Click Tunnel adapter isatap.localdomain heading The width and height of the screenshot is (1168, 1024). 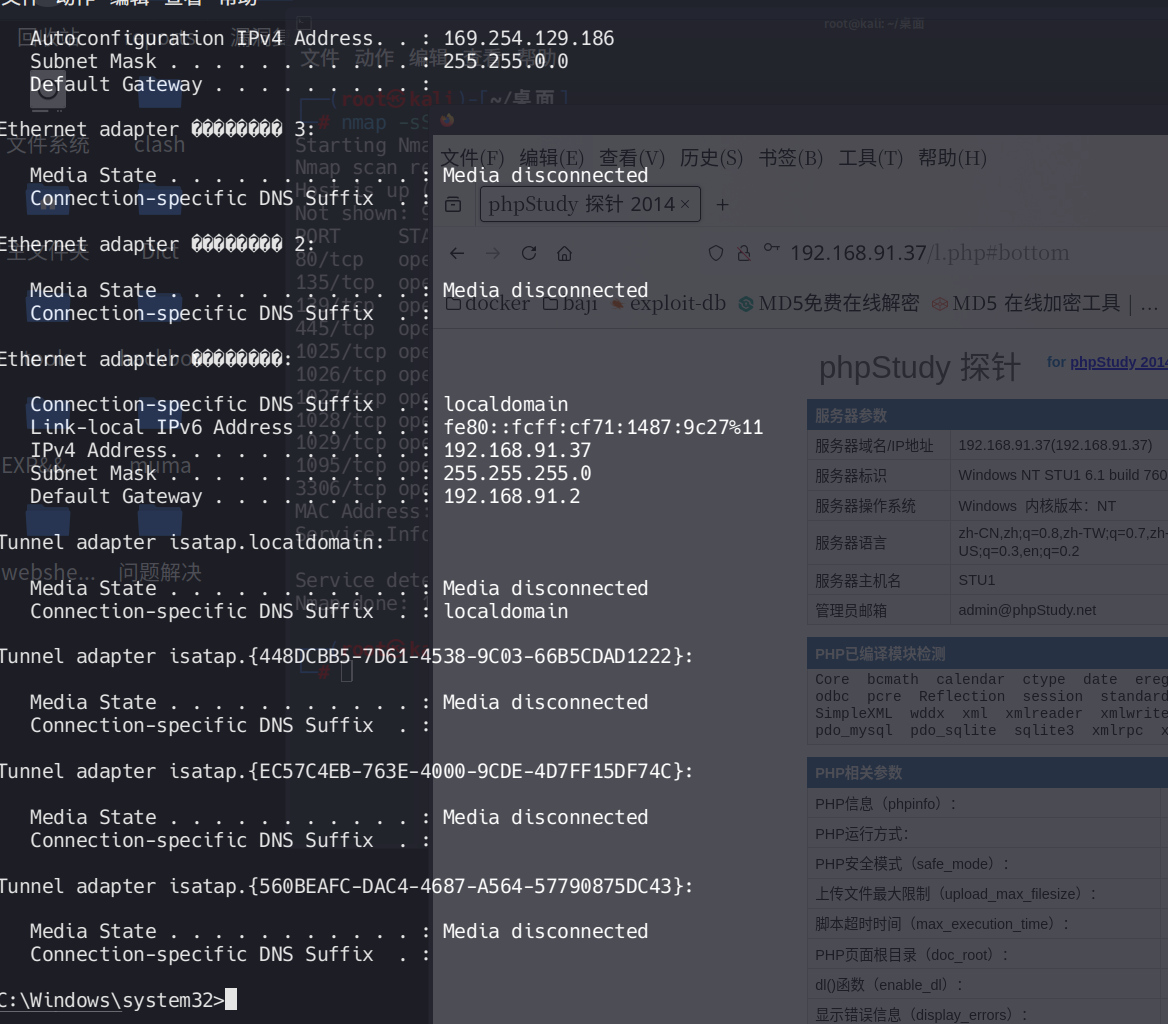(x=192, y=542)
